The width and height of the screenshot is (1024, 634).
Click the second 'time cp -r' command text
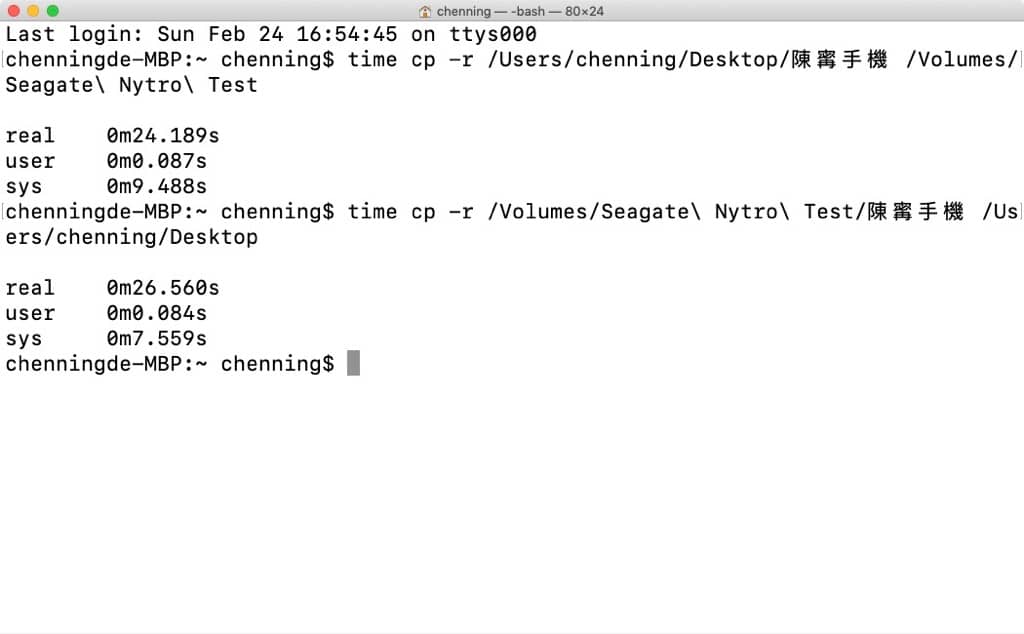coord(410,212)
